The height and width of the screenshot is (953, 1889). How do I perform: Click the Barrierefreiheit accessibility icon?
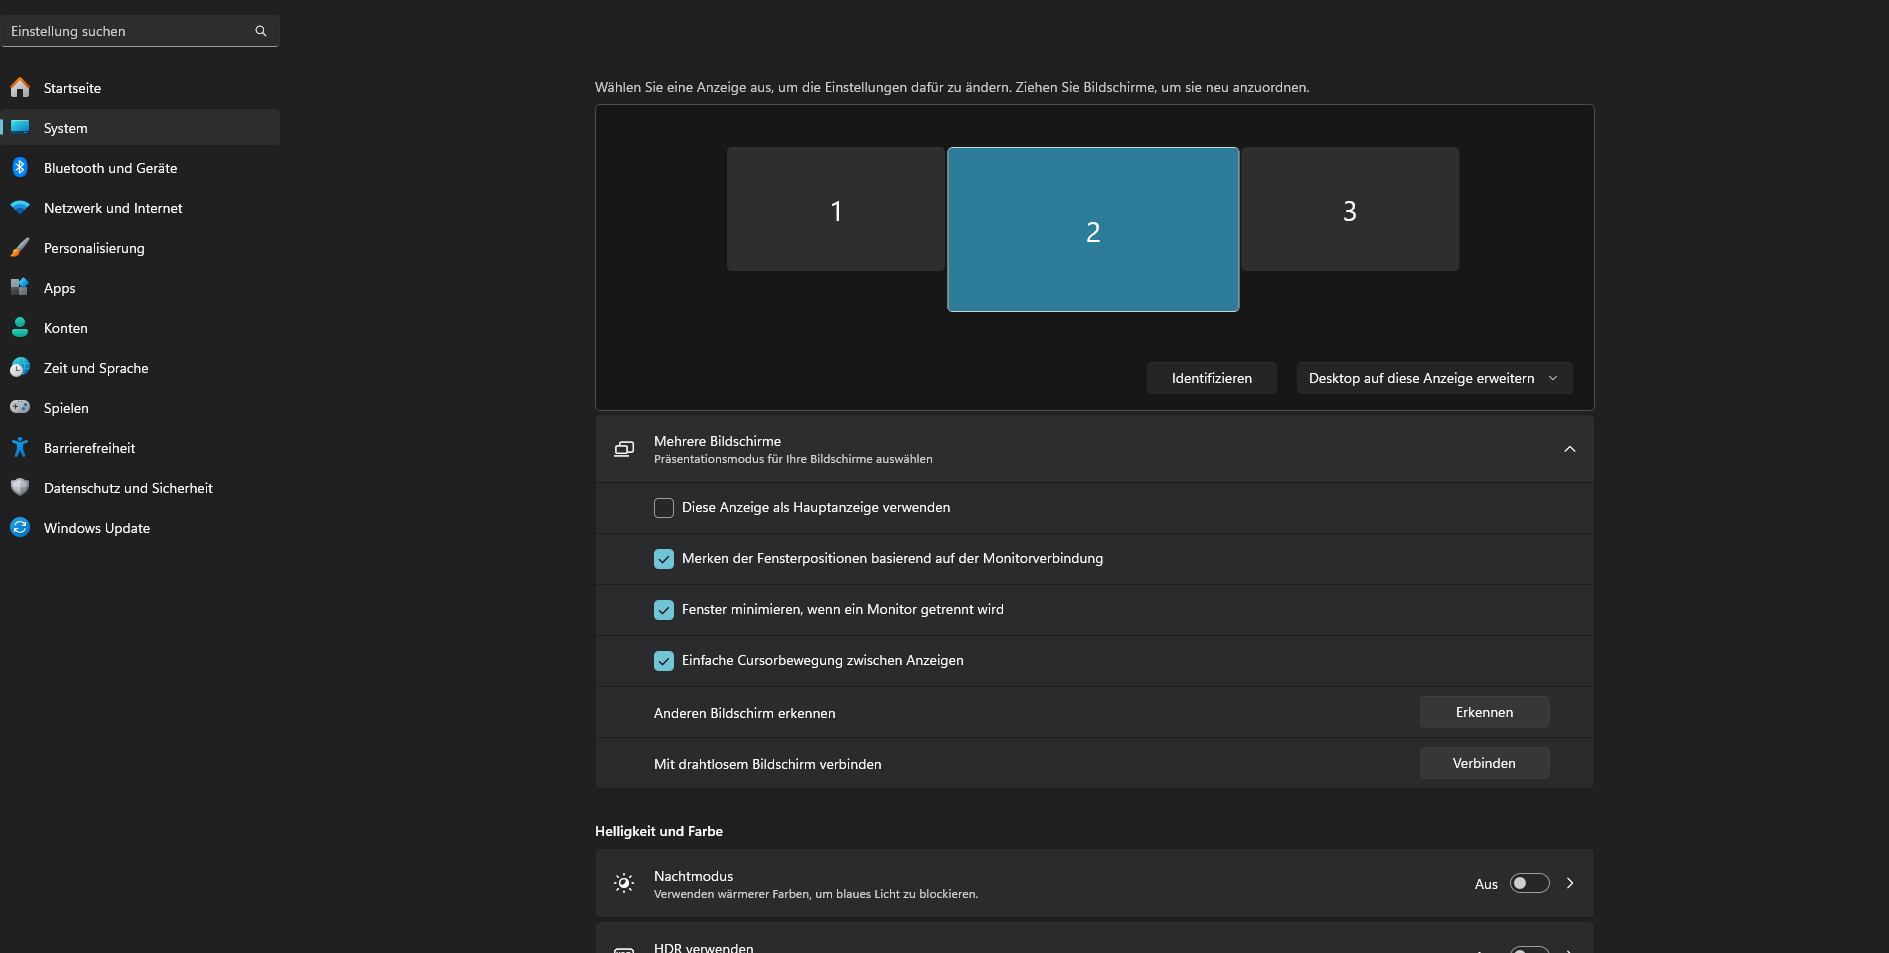(x=20, y=447)
